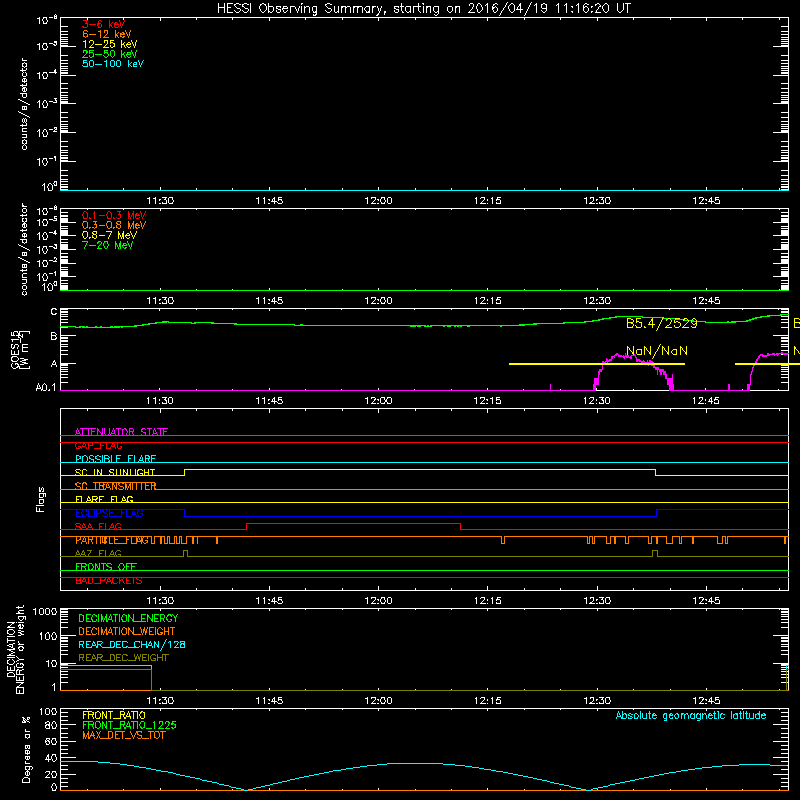Image resolution: width=800 pixels, height=800 pixels.
Task: Click 11:45 tick label under the GOES panel
Action: point(269,401)
